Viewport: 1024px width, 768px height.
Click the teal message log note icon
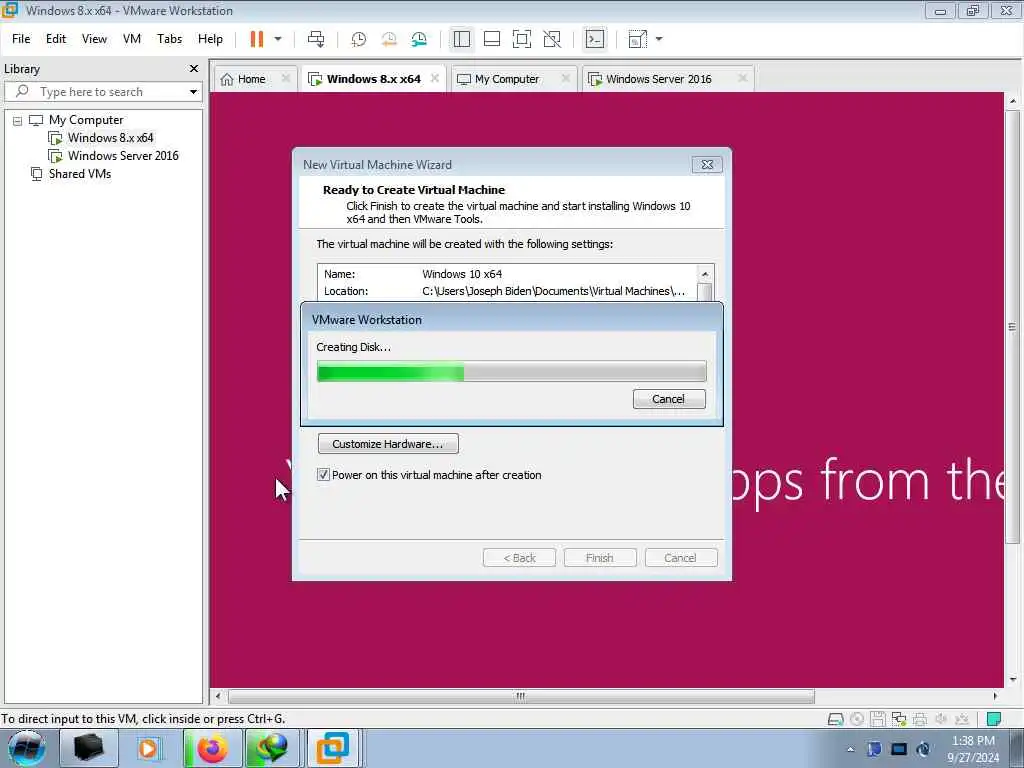(993, 719)
